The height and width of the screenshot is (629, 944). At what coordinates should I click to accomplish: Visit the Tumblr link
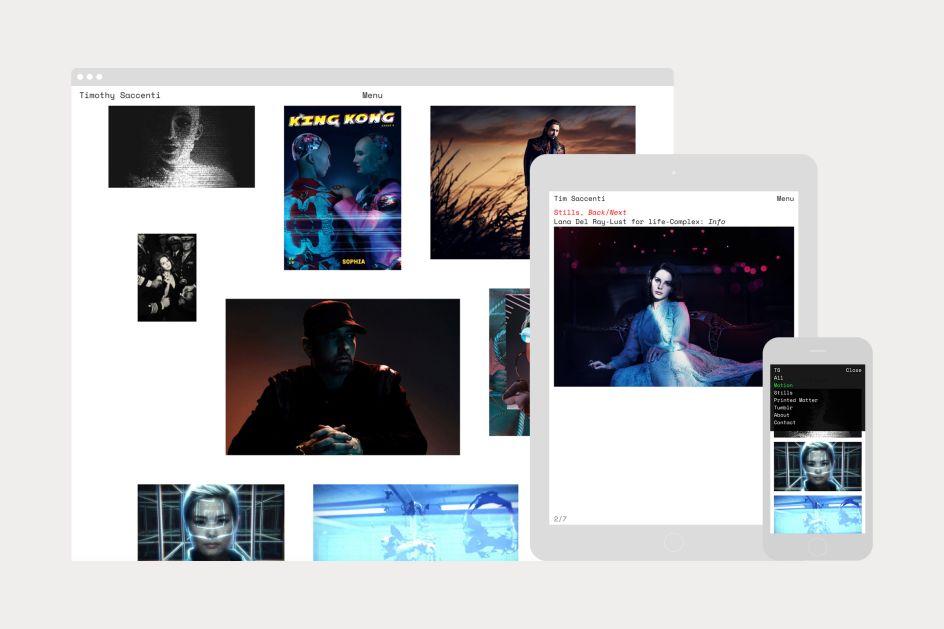coord(782,408)
